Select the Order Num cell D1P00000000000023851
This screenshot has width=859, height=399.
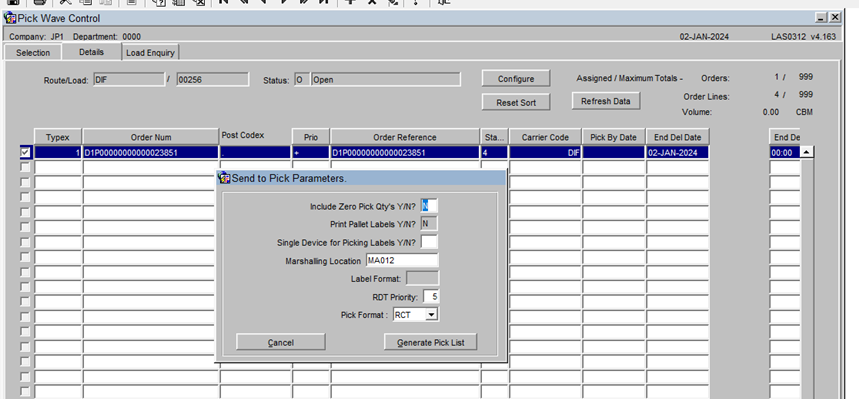151,153
